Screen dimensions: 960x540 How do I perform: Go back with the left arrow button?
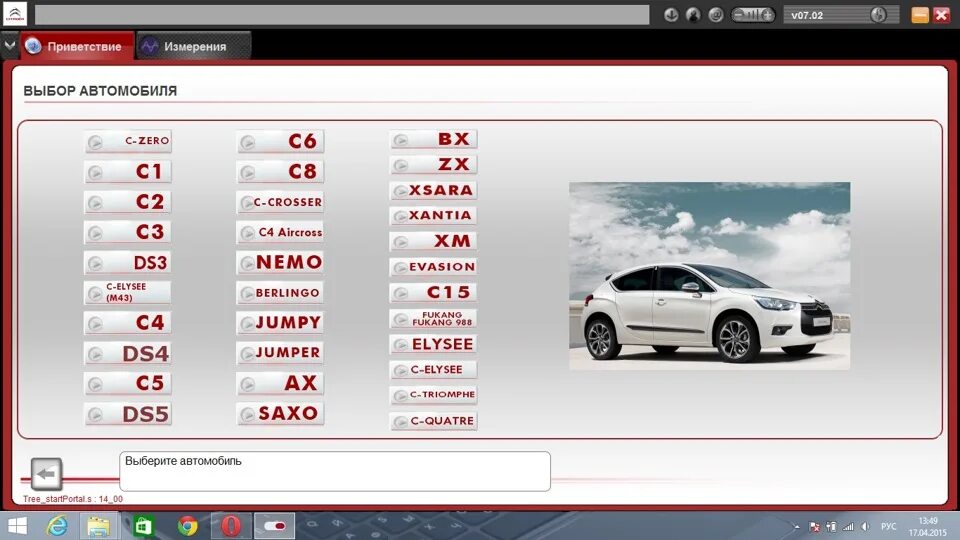tap(47, 474)
